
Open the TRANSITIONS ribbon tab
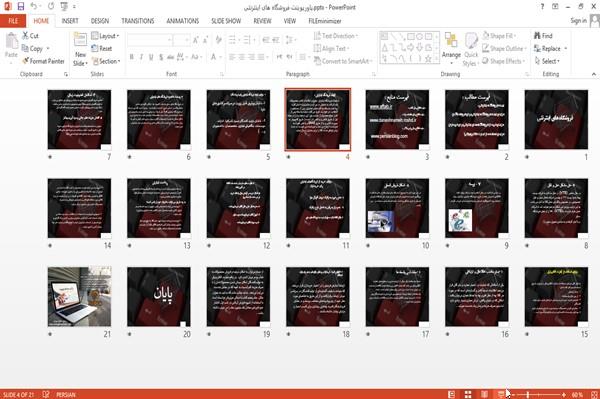click(138, 21)
